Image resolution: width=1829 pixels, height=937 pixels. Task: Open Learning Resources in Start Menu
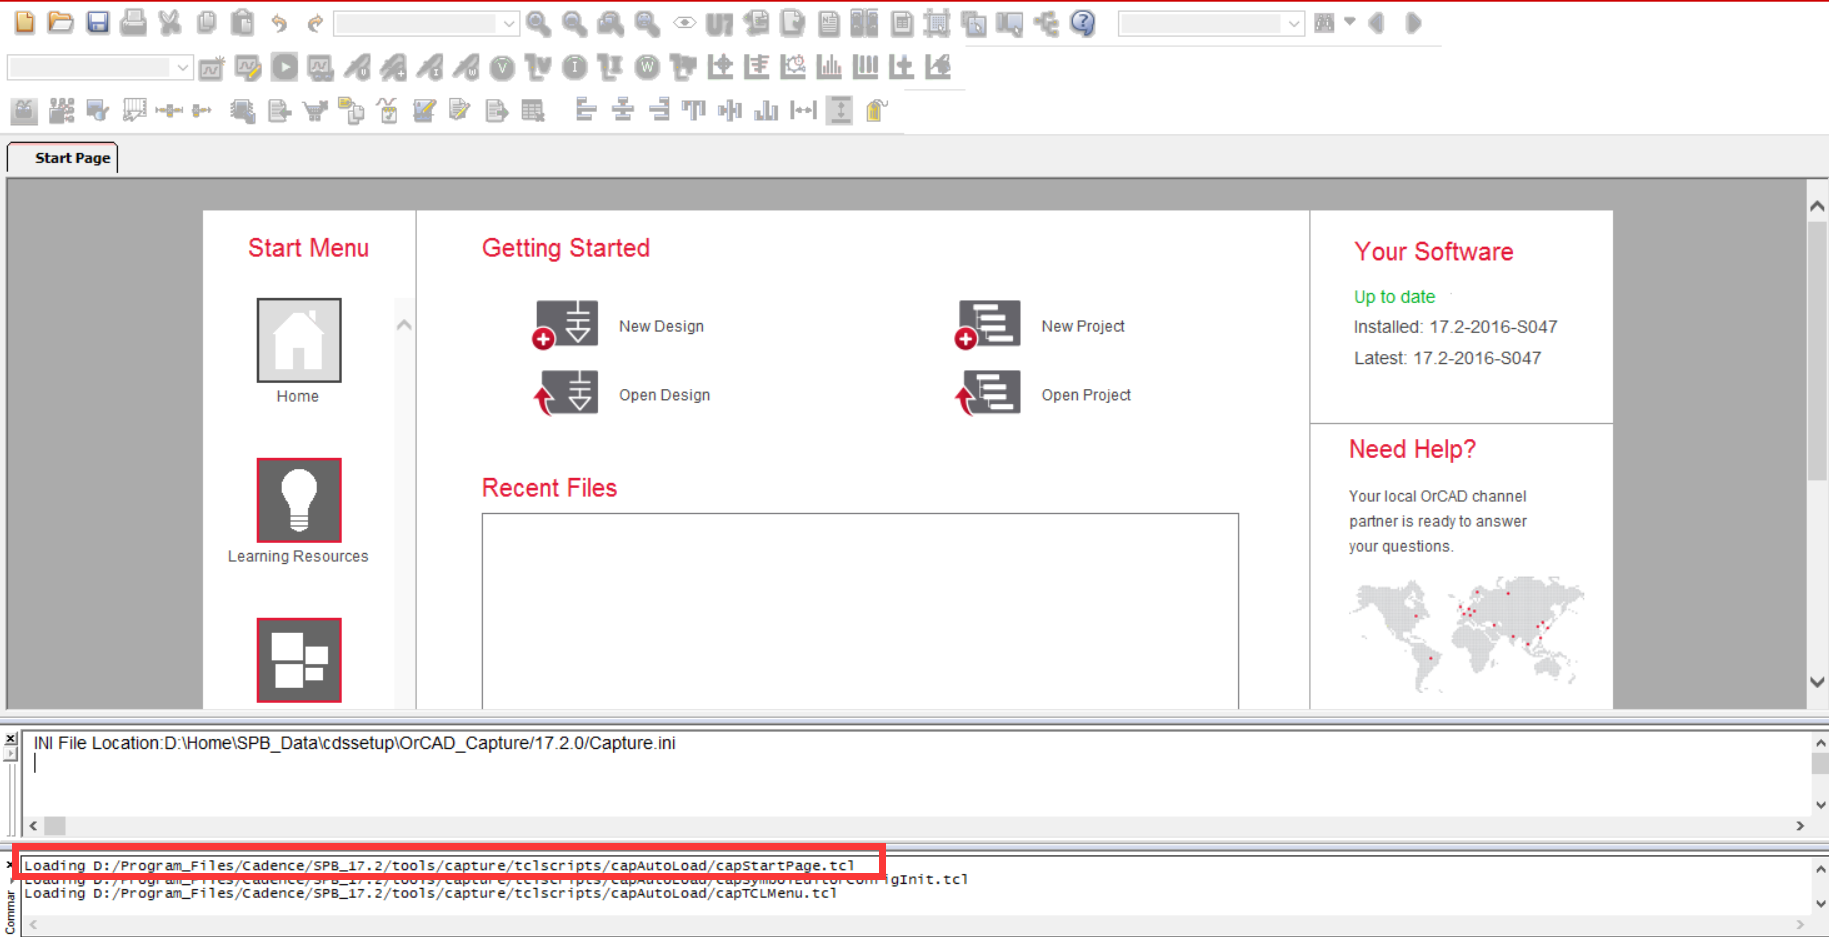pos(298,500)
